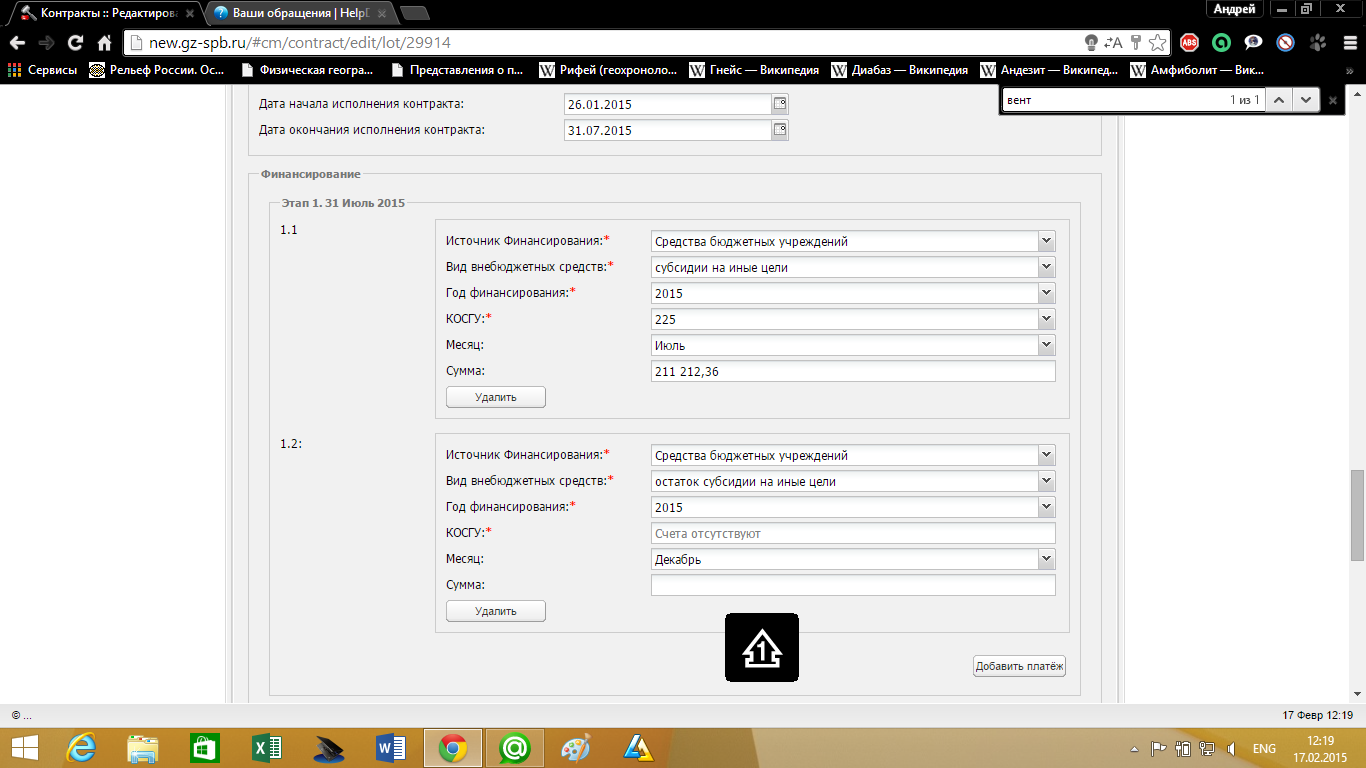1366x768 pixels.
Task: Open Word from taskbar
Action: click(x=390, y=748)
